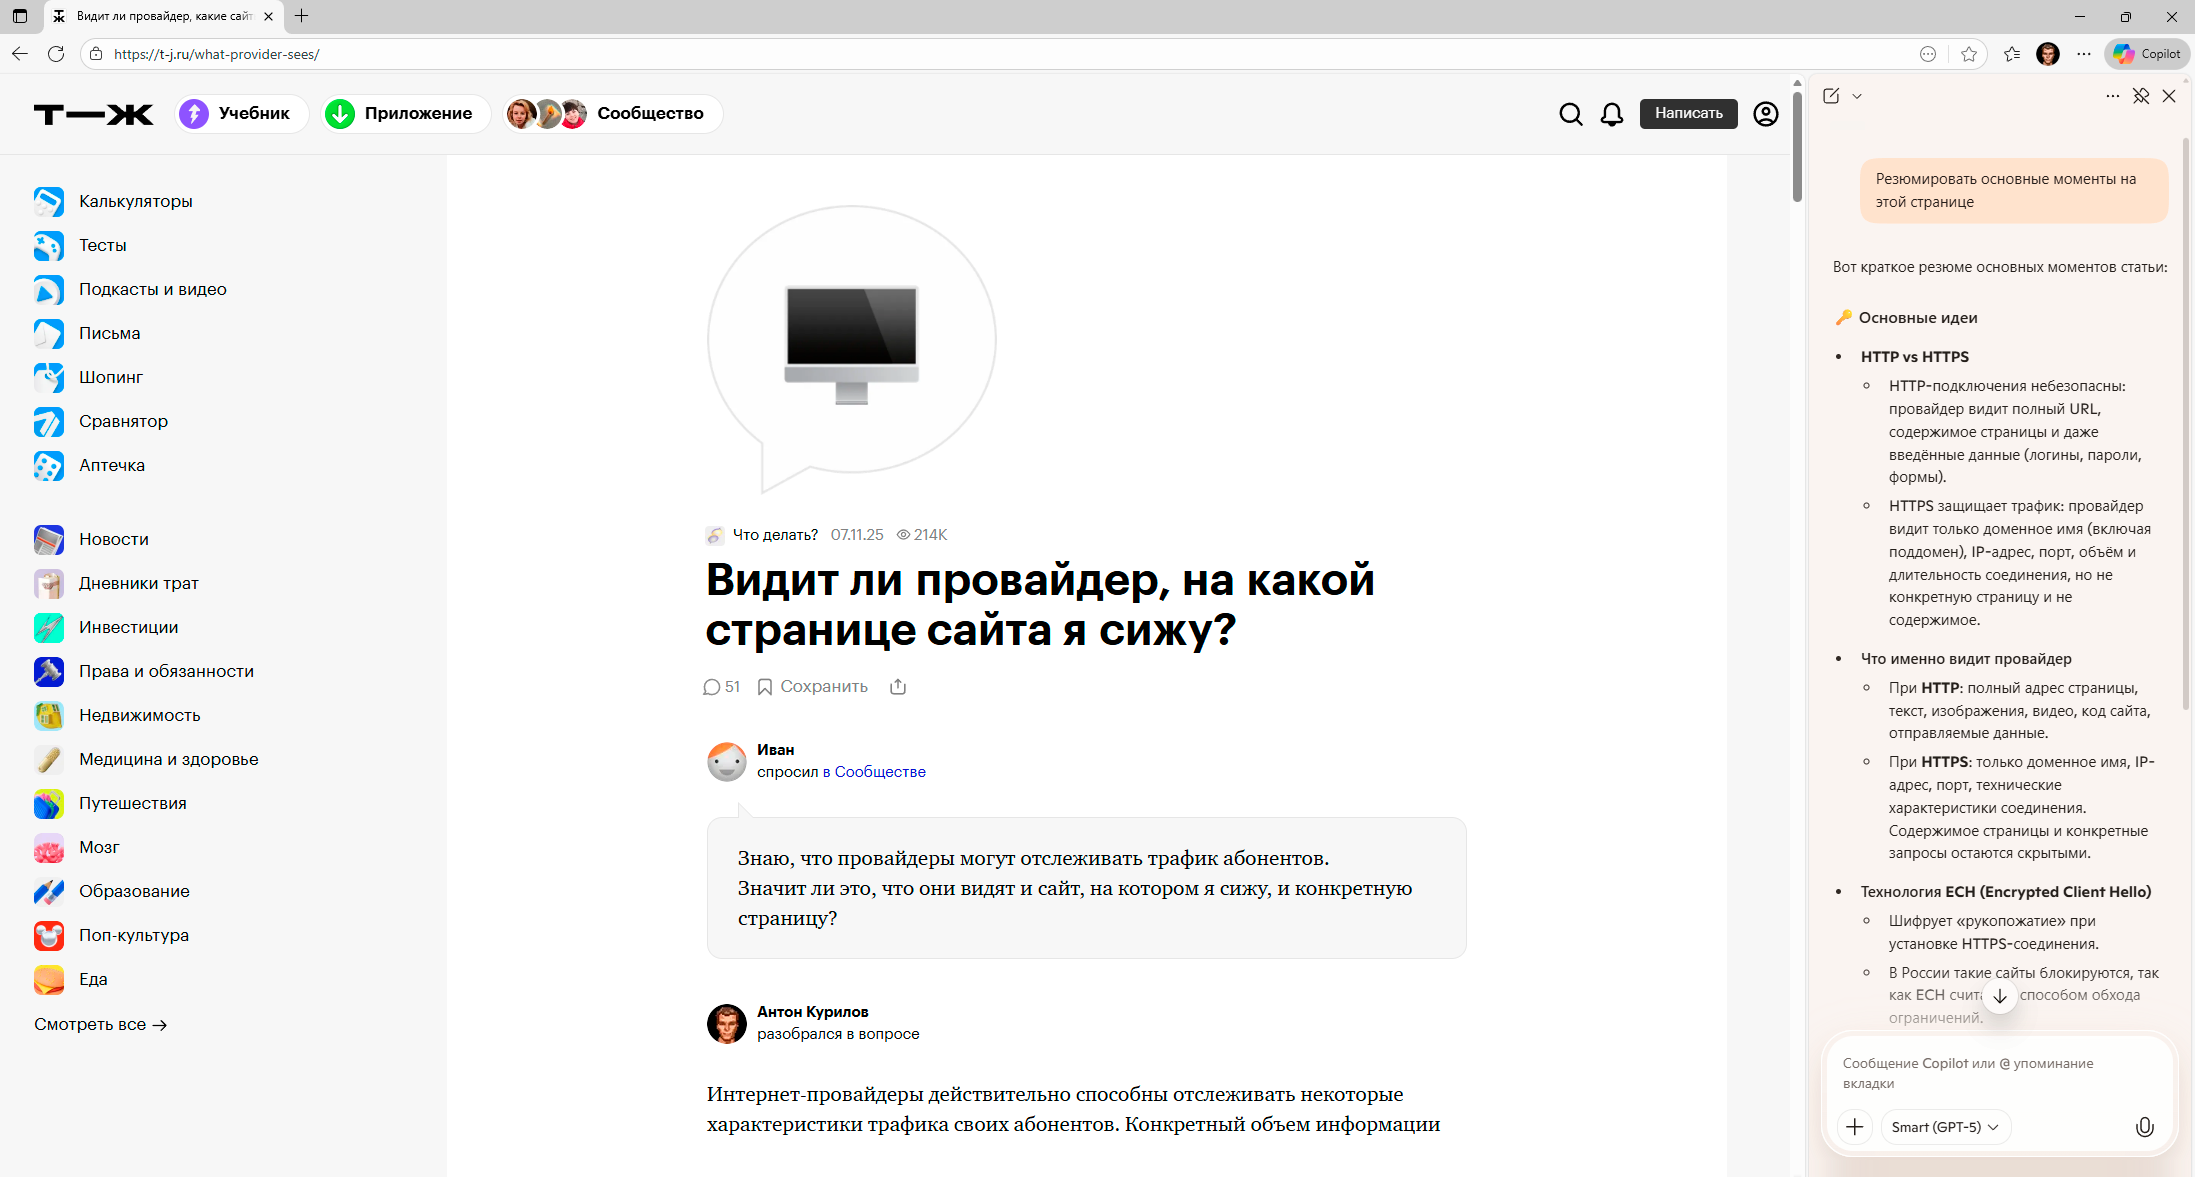Open the user profile icon
This screenshot has height=1177, width=2195.
pos(1766,114)
